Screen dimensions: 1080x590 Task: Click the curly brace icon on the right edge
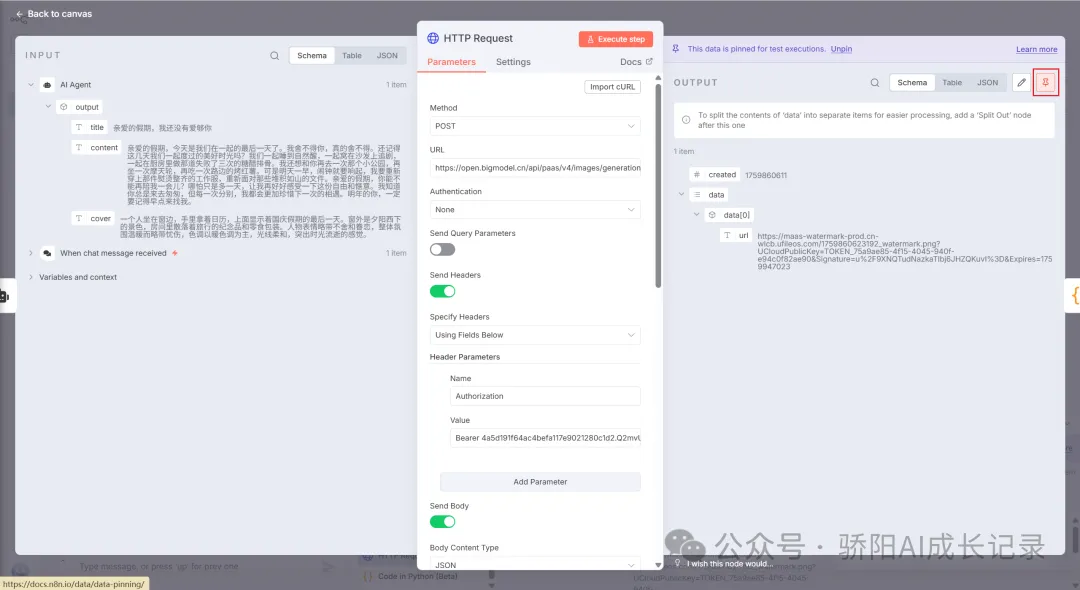[x=1074, y=295]
